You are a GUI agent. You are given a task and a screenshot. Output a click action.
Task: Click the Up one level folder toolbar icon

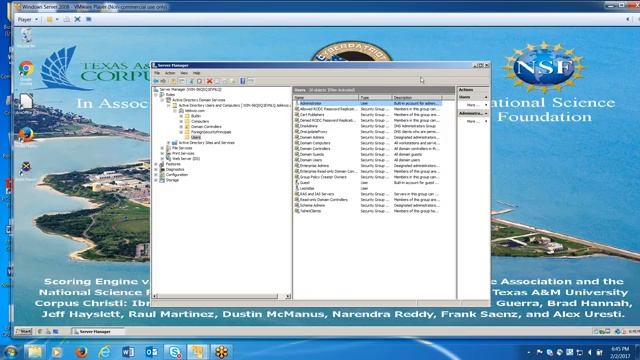[x=173, y=81]
